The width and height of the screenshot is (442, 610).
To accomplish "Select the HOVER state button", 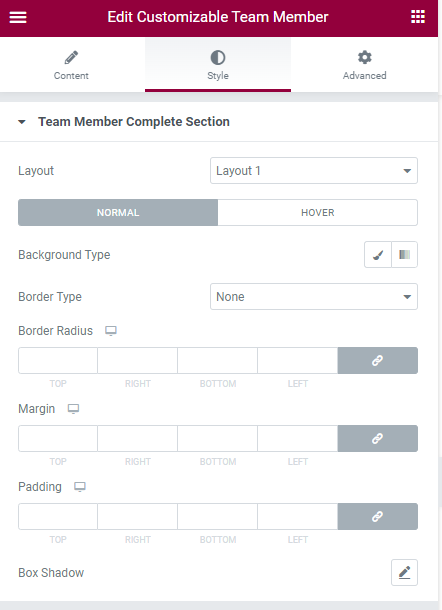I will [317, 212].
